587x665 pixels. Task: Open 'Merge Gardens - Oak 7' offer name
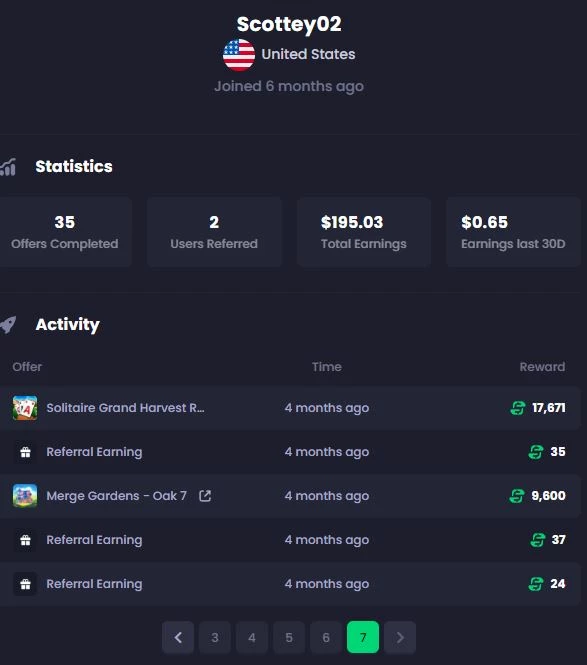pyautogui.click(x=117, y=496)
